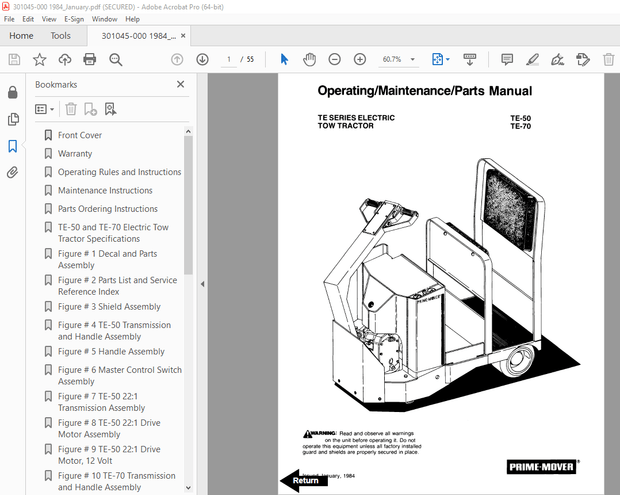Click the Return arrow on the page
Image resolution: width=620 pixels, height=495 pixels.
[x=304, y=480]
